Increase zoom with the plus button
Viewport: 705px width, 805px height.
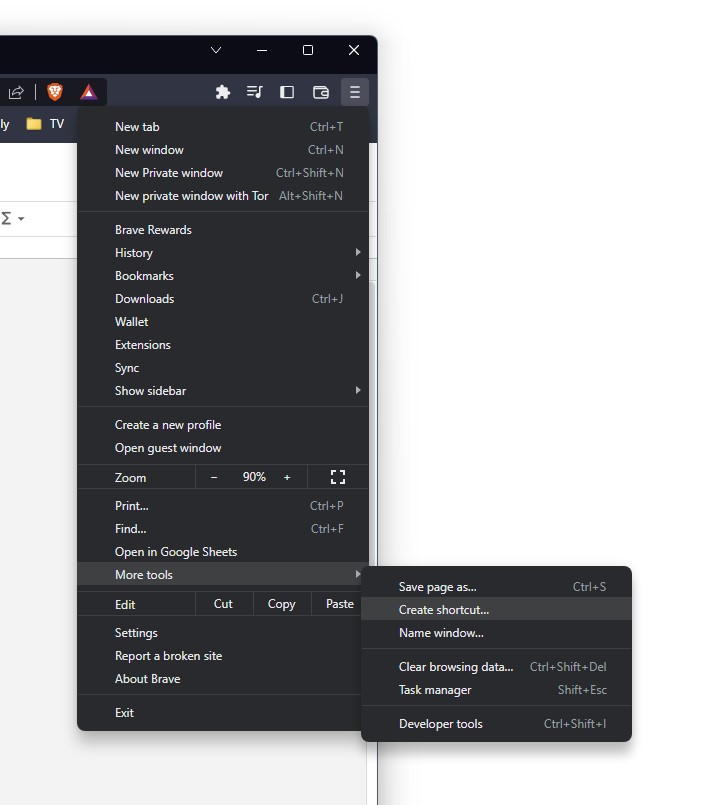click(287, 477)
